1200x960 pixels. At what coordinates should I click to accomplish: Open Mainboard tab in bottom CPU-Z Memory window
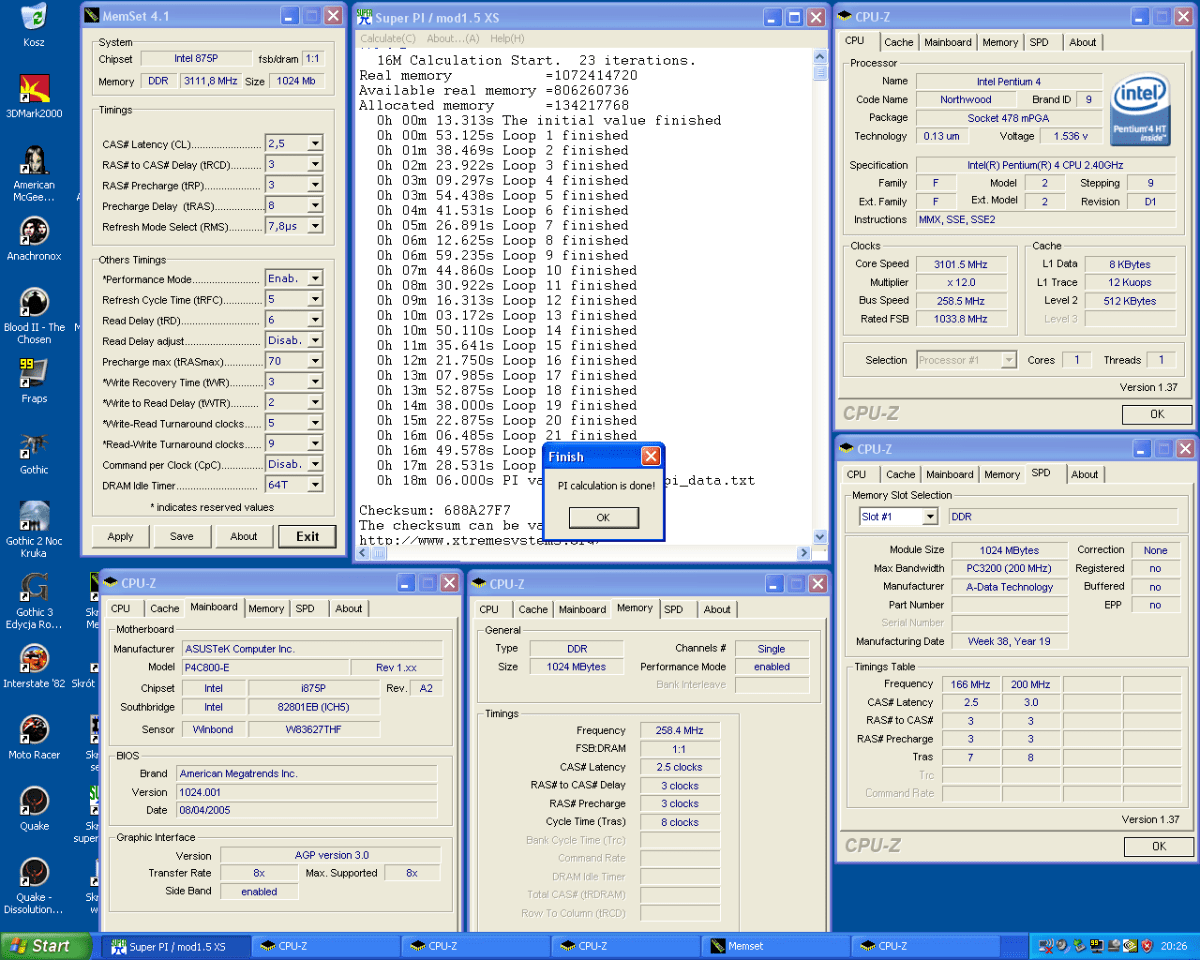pyautogui.click(x=582, y=609)
